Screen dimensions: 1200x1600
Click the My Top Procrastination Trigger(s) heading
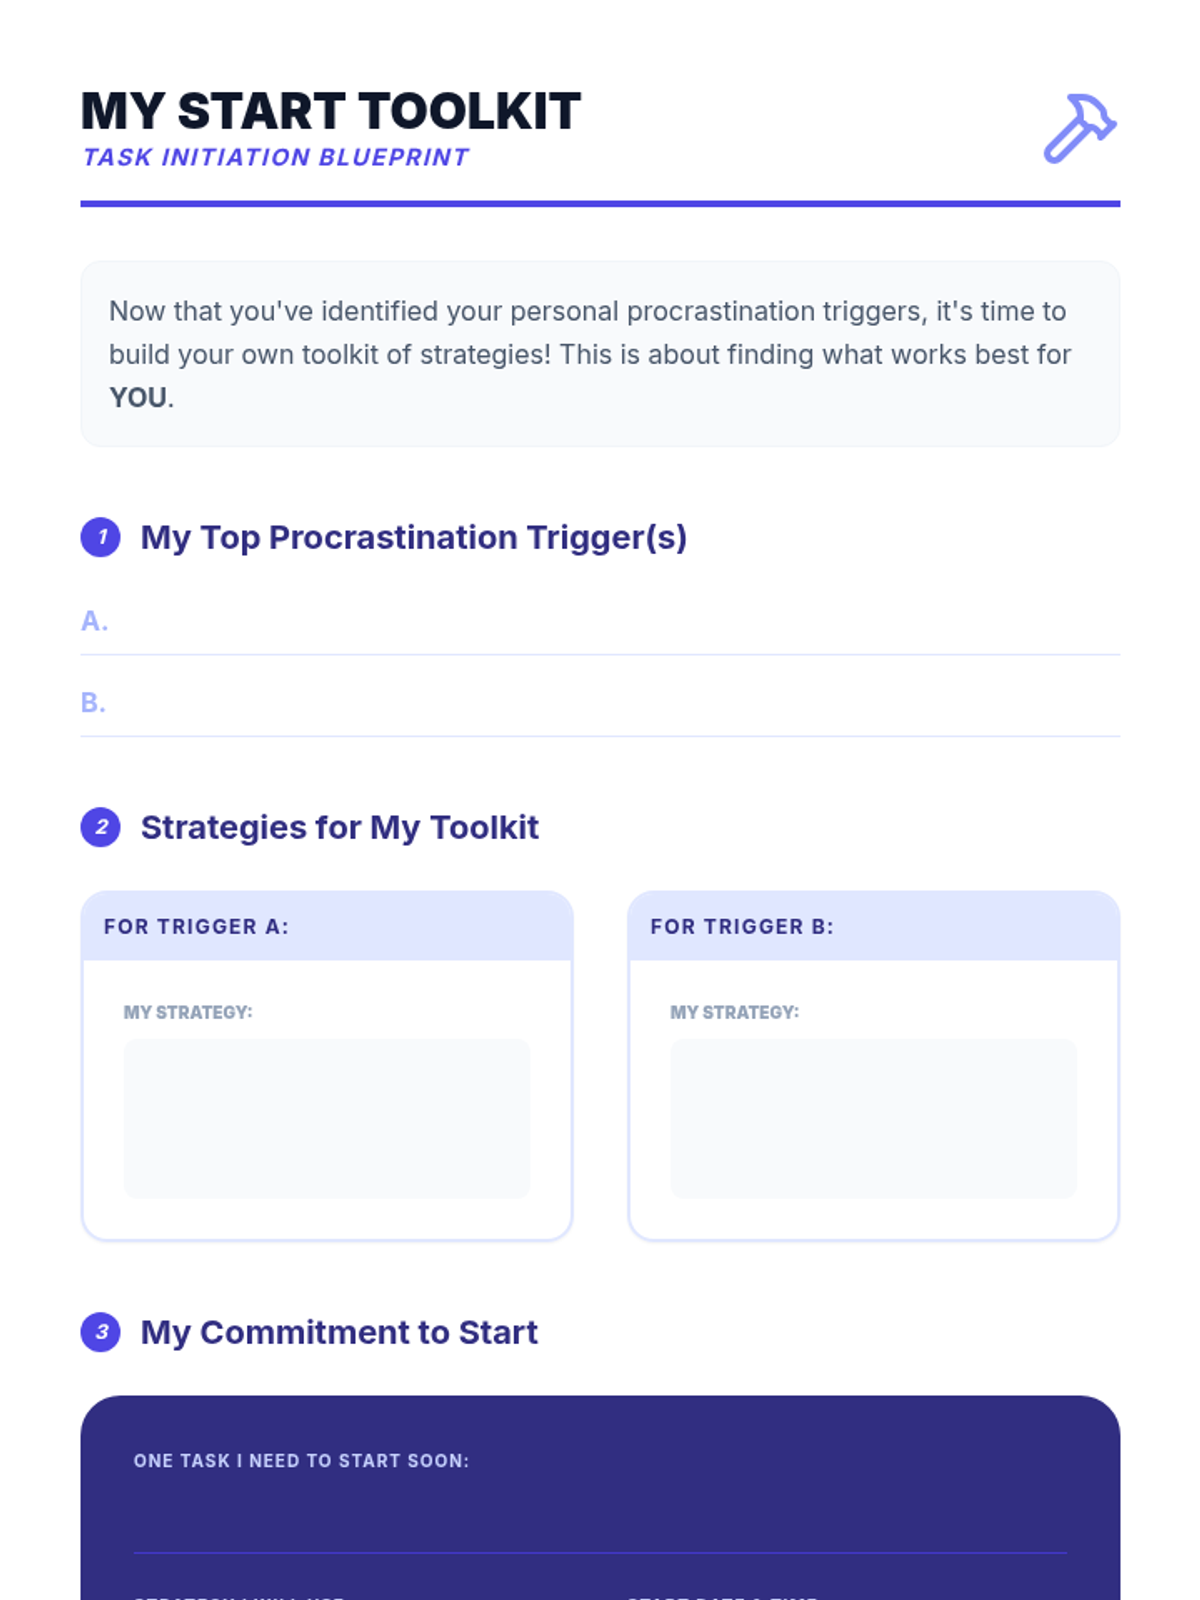coord(413,537)
